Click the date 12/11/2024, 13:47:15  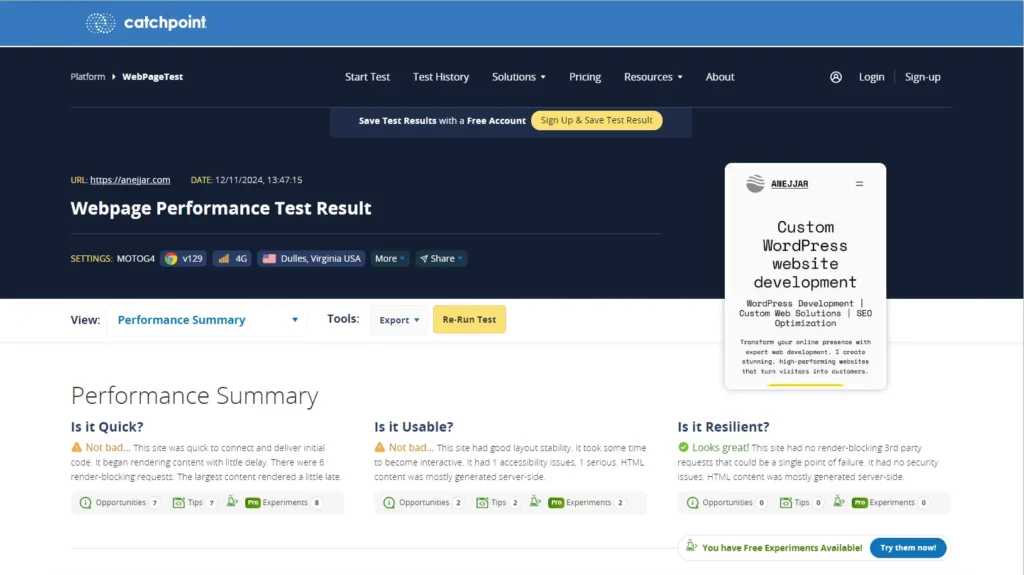point(259,180)
